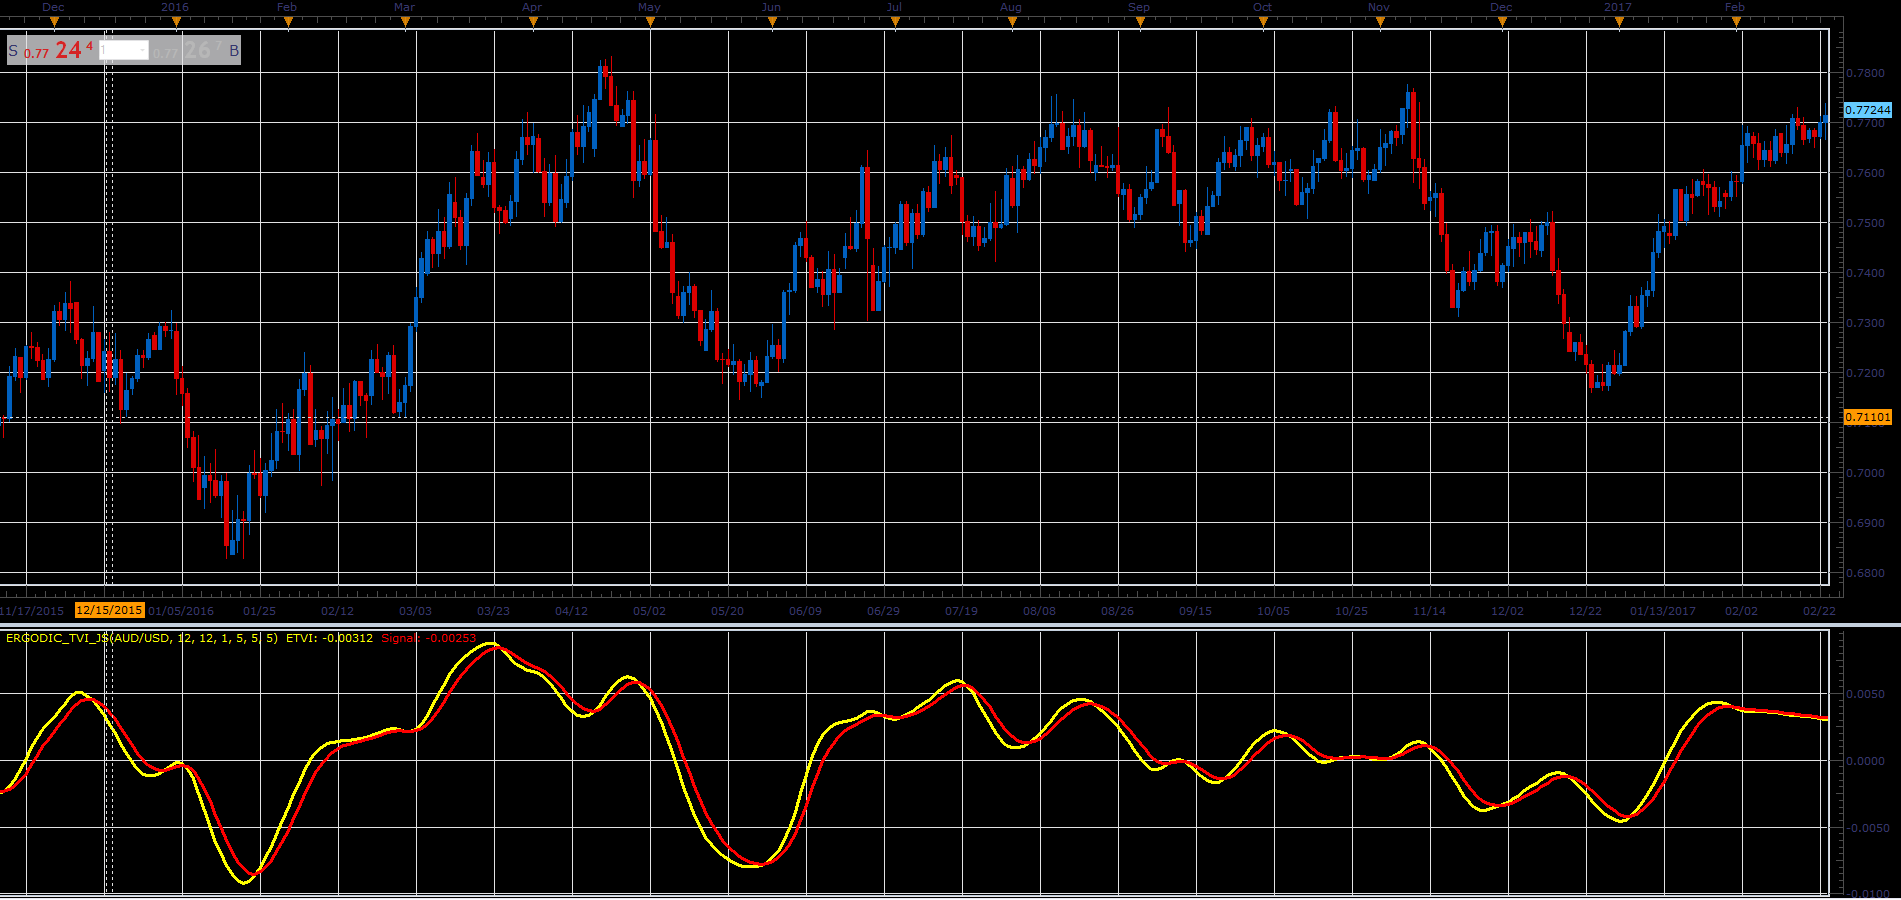
Task: Click the 01/13/2017 date axis label
Action: pos(1663,611)
